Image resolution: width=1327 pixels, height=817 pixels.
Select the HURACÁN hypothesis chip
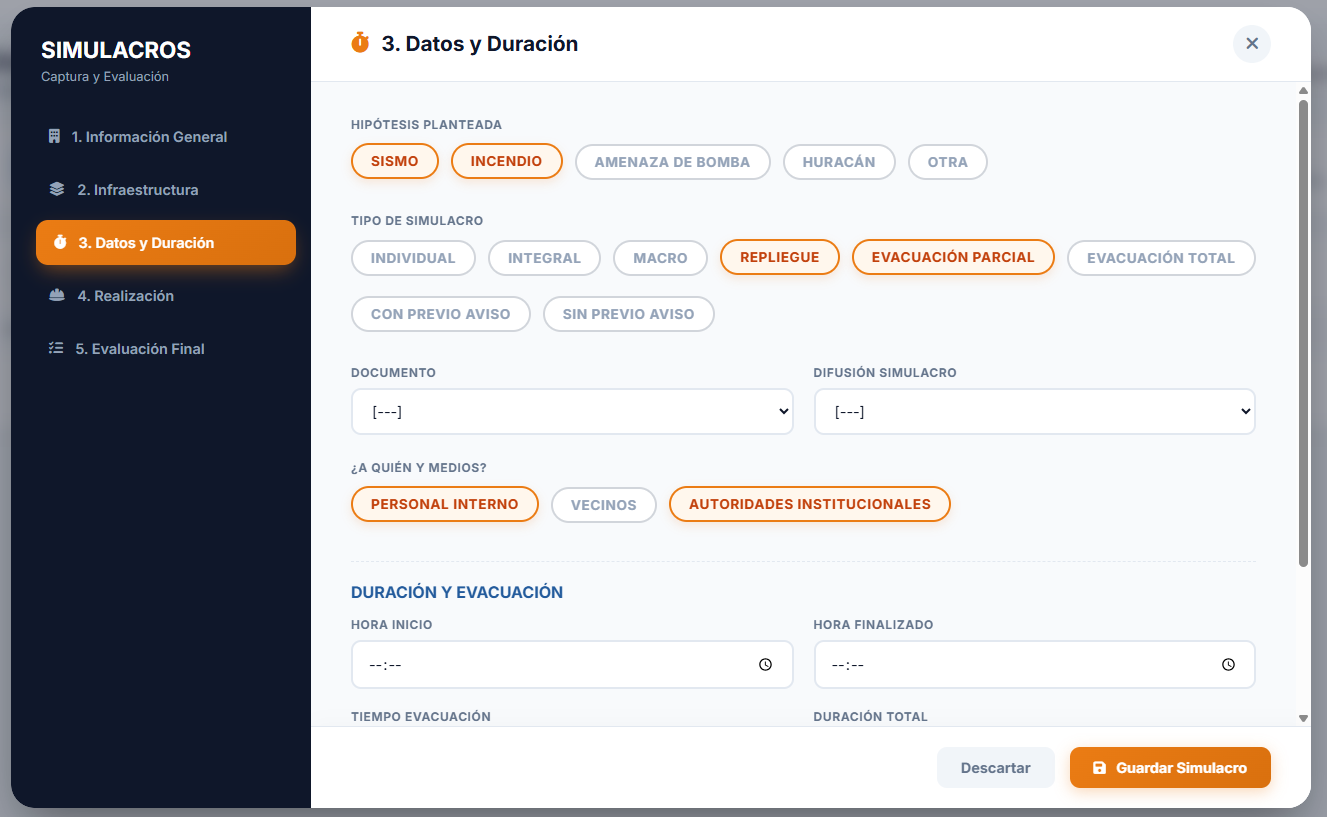(839, 162)
